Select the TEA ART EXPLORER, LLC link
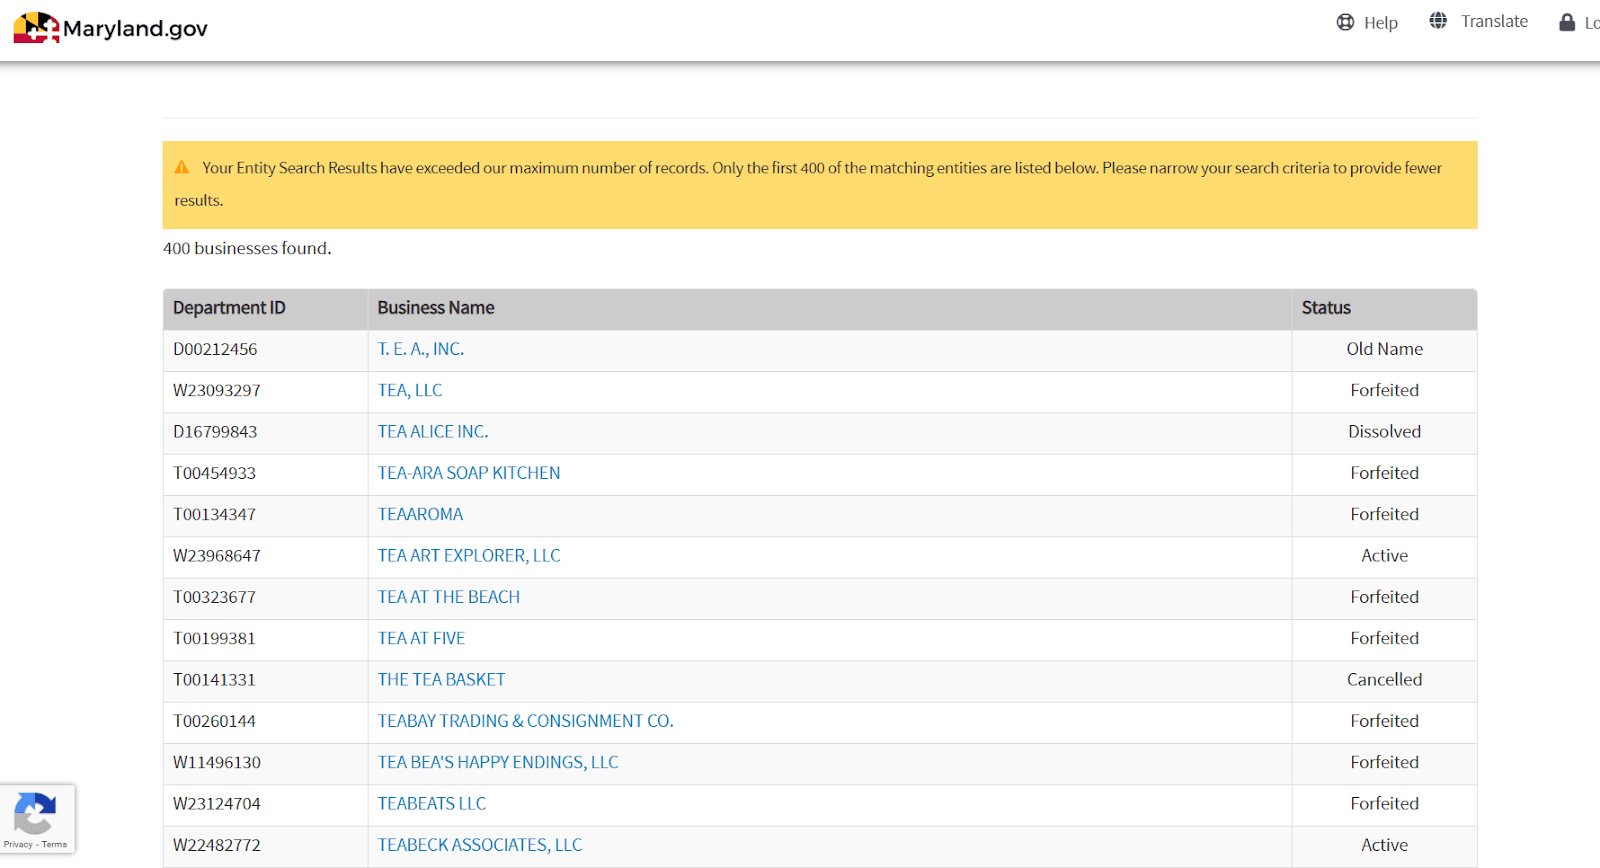The image size is (1600, 868). pos(469,555)
